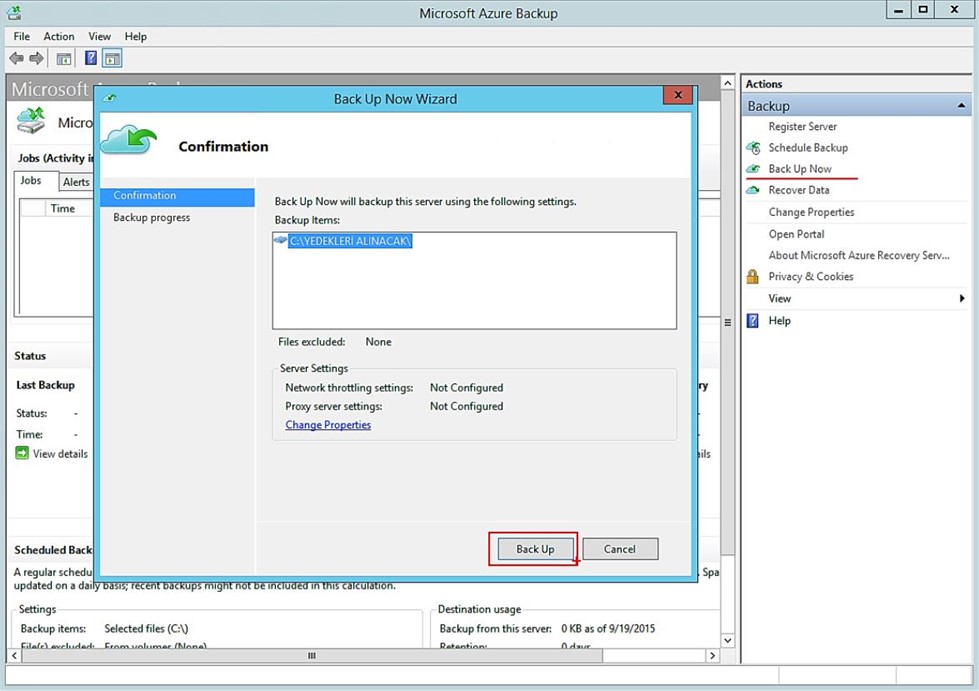The height and width of the screenshot is (691, 979).
Task: Click the vertical scrollbar up arrow
Action: click(x=727, y=83)
